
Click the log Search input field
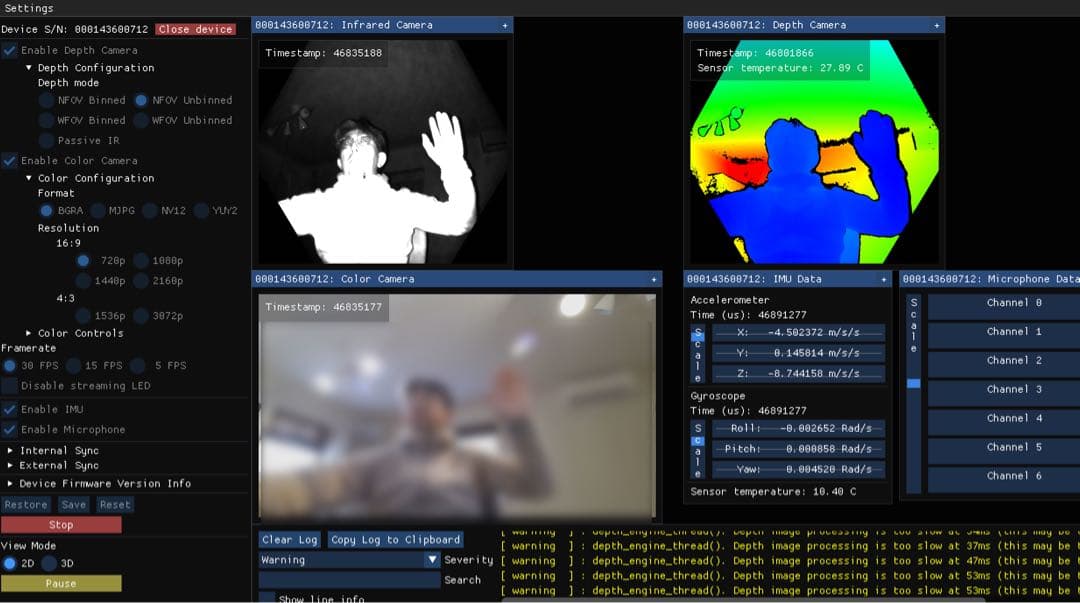coord(349,580)
